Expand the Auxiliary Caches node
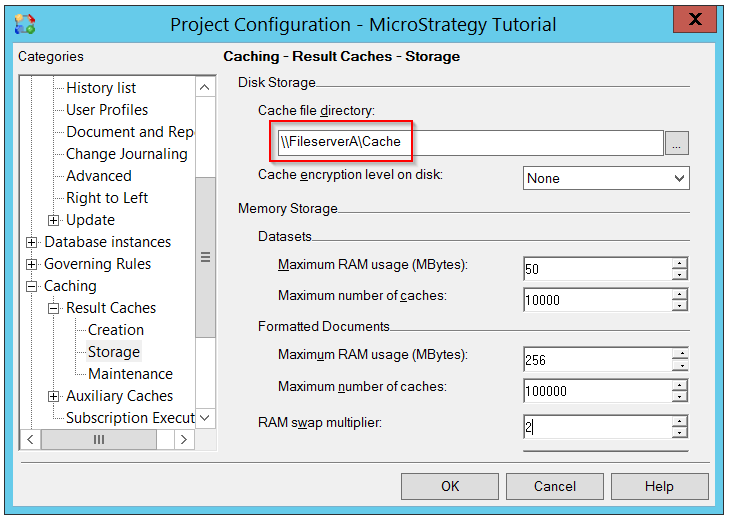 click(54, 396)
